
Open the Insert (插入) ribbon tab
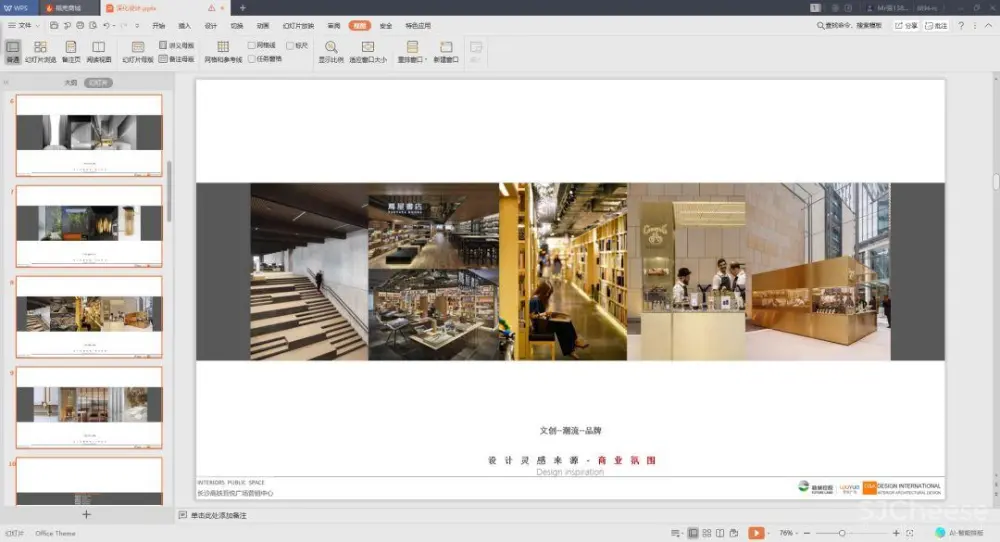coord(184,25)
